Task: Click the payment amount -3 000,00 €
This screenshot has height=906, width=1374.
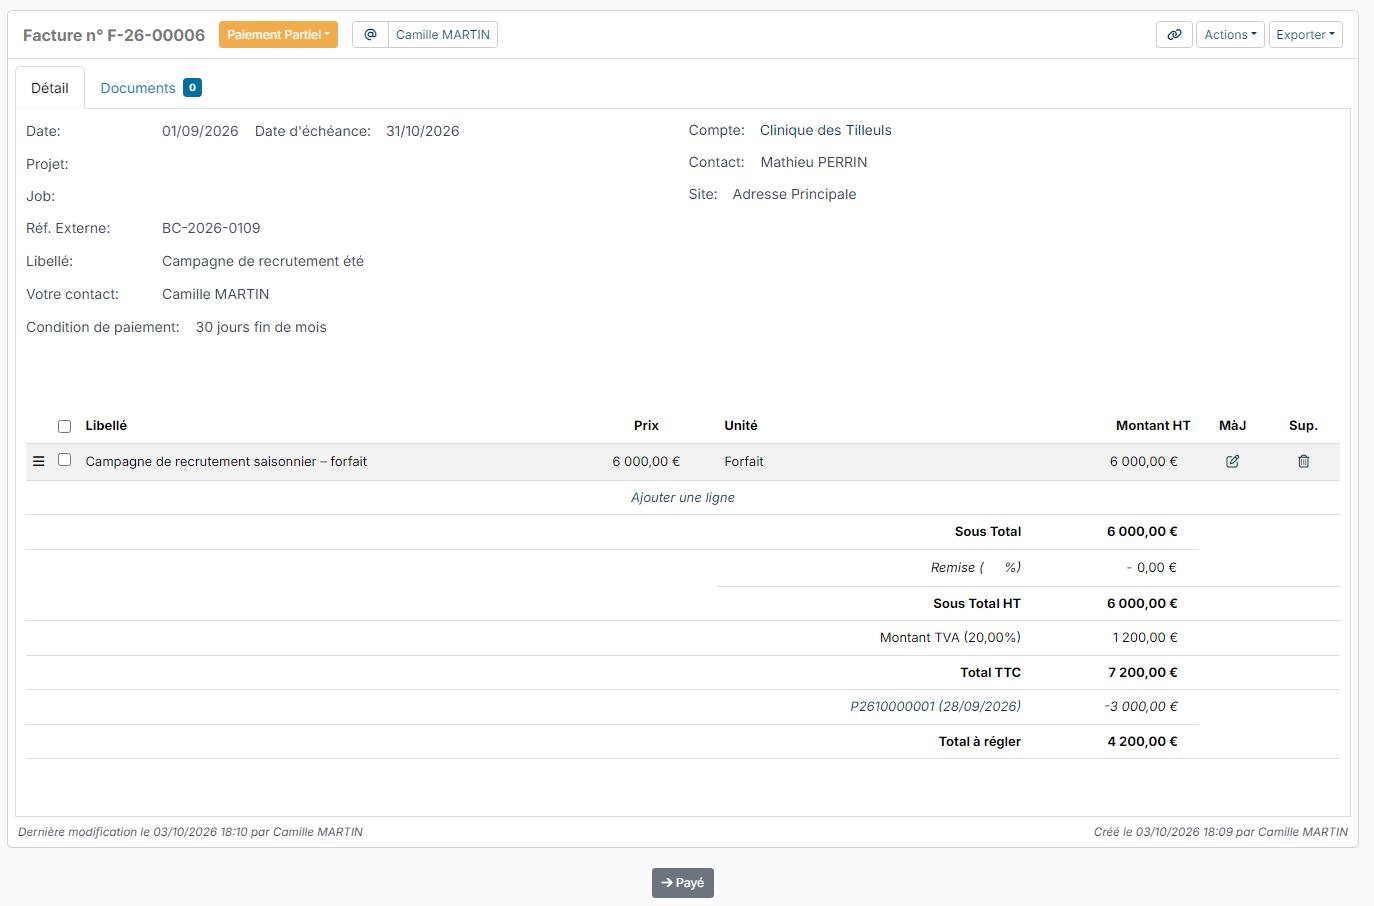Action: click(1141, 706)
